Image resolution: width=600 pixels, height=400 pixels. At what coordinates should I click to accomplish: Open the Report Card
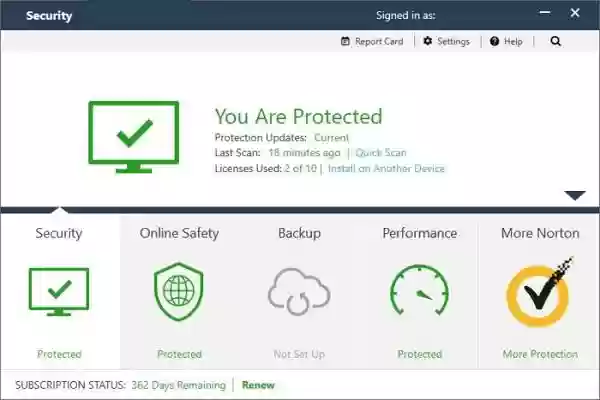(372, 41)
